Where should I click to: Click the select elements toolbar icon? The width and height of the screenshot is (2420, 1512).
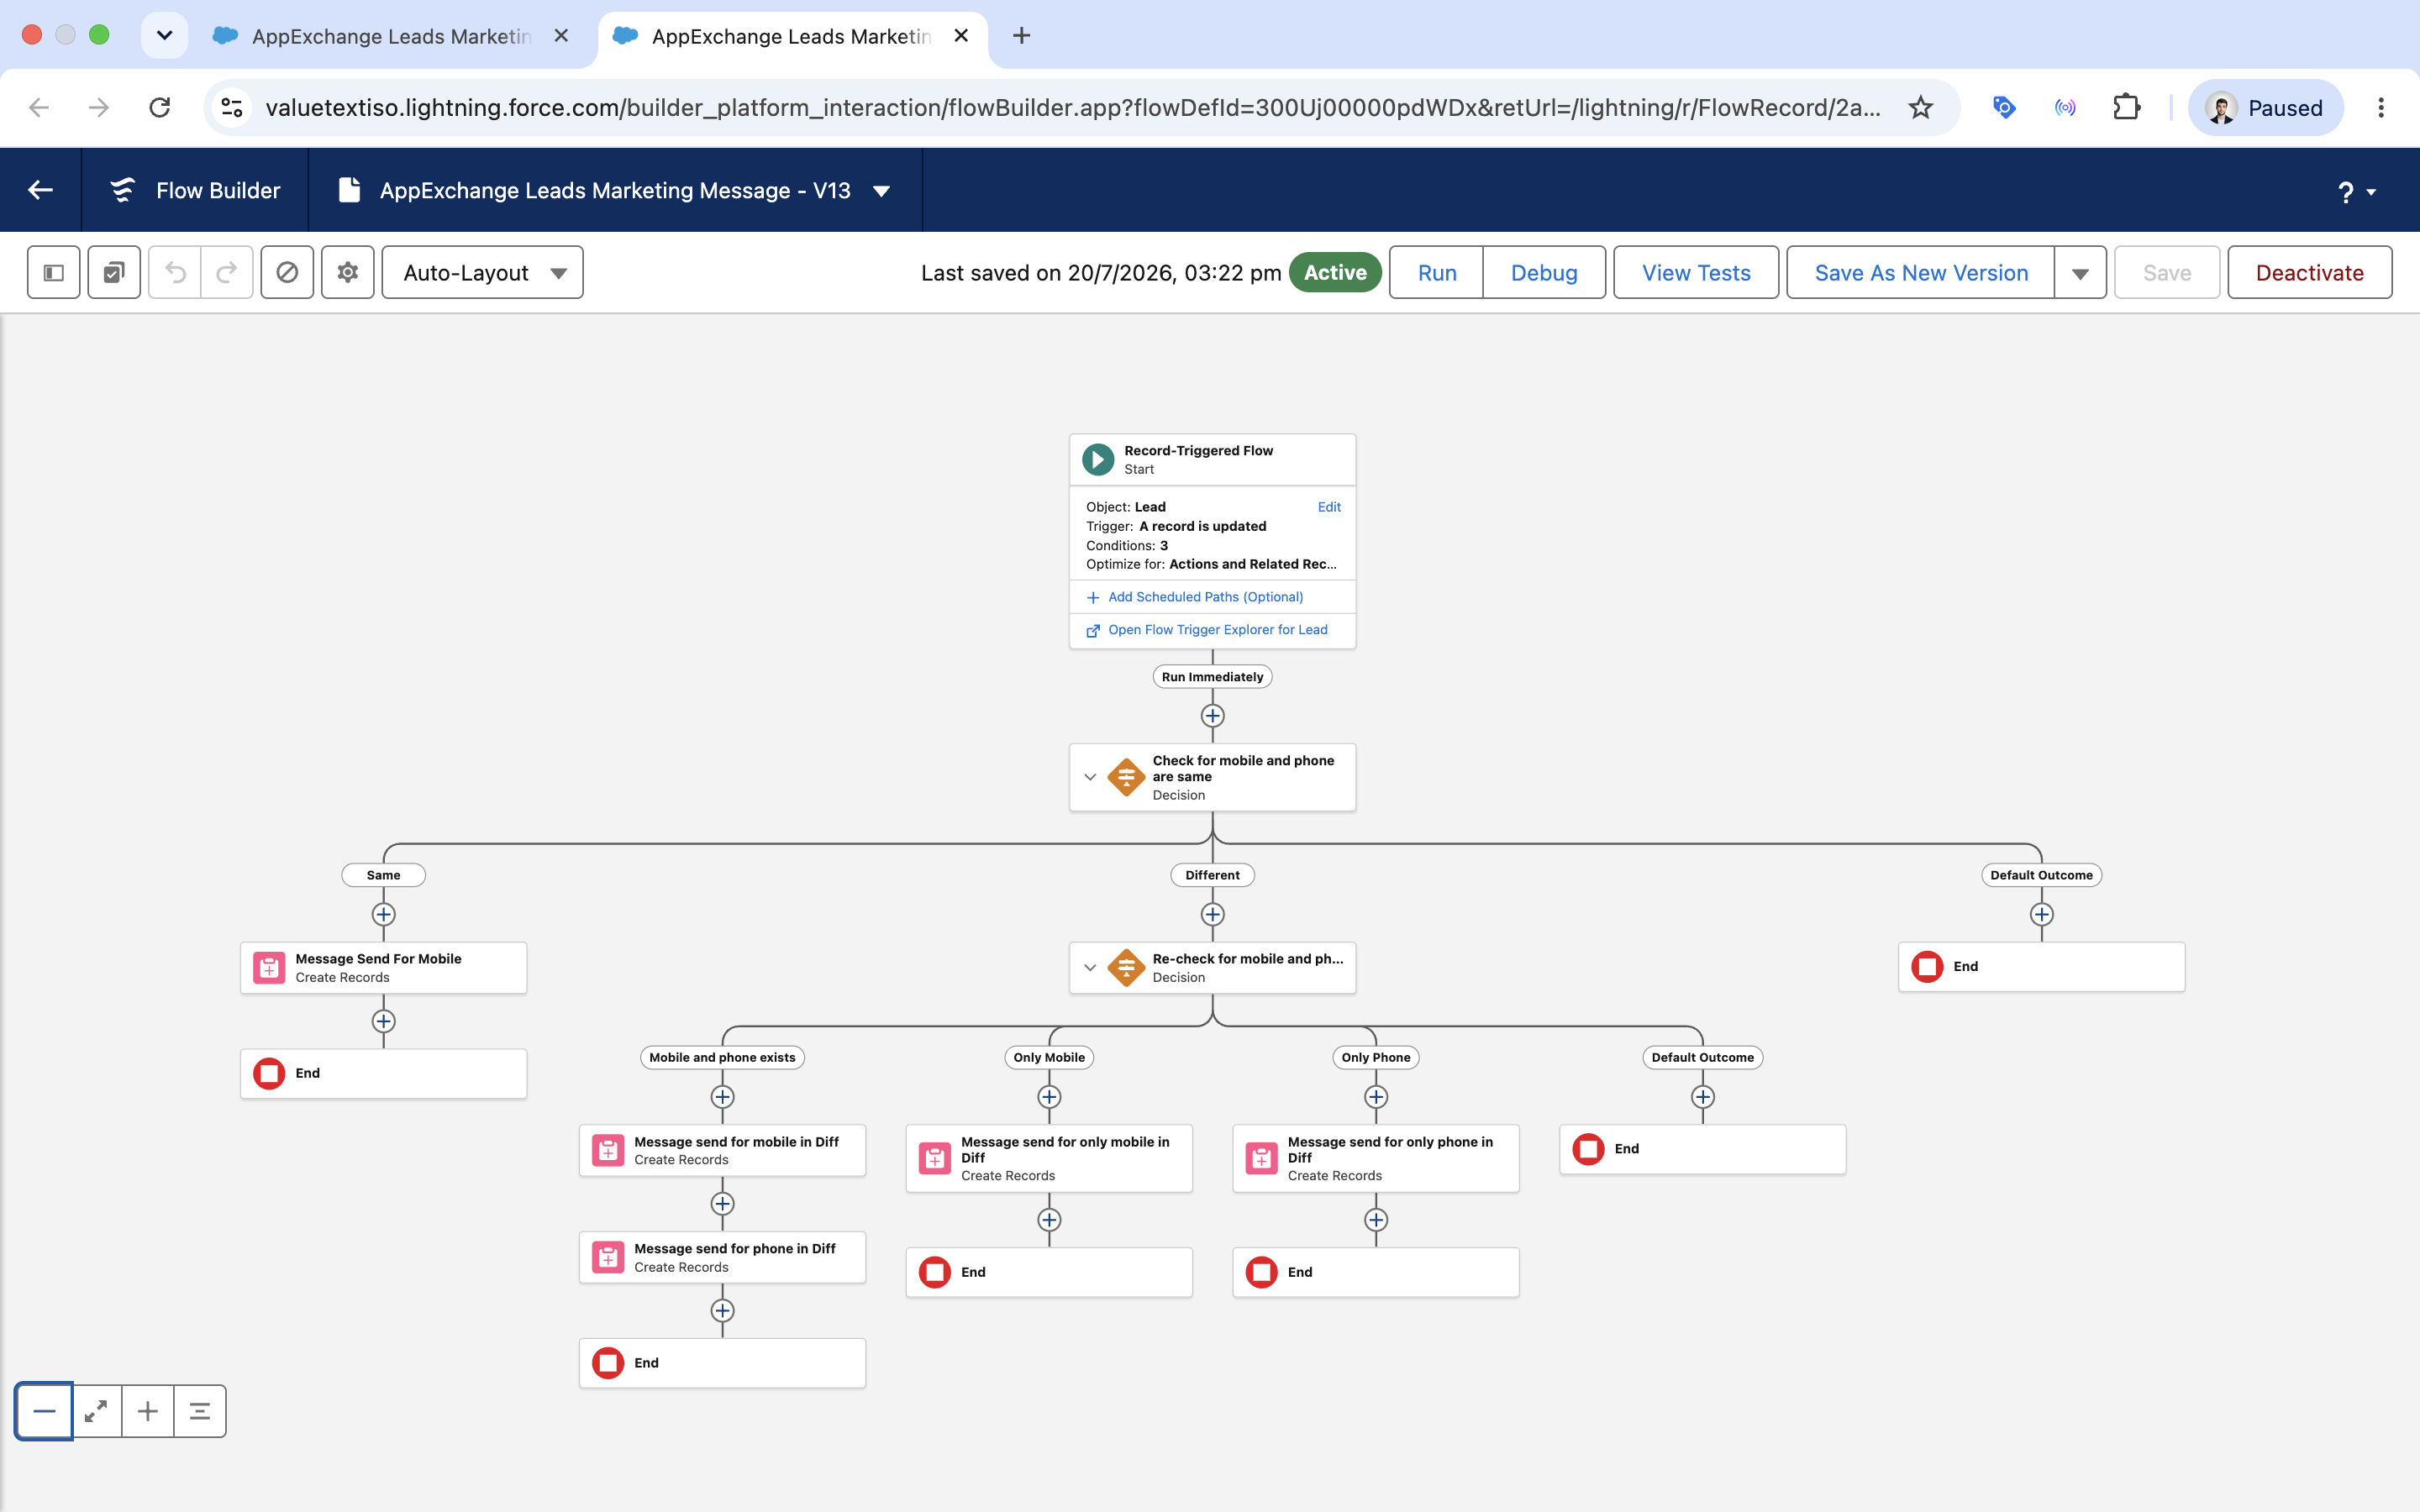114,272
